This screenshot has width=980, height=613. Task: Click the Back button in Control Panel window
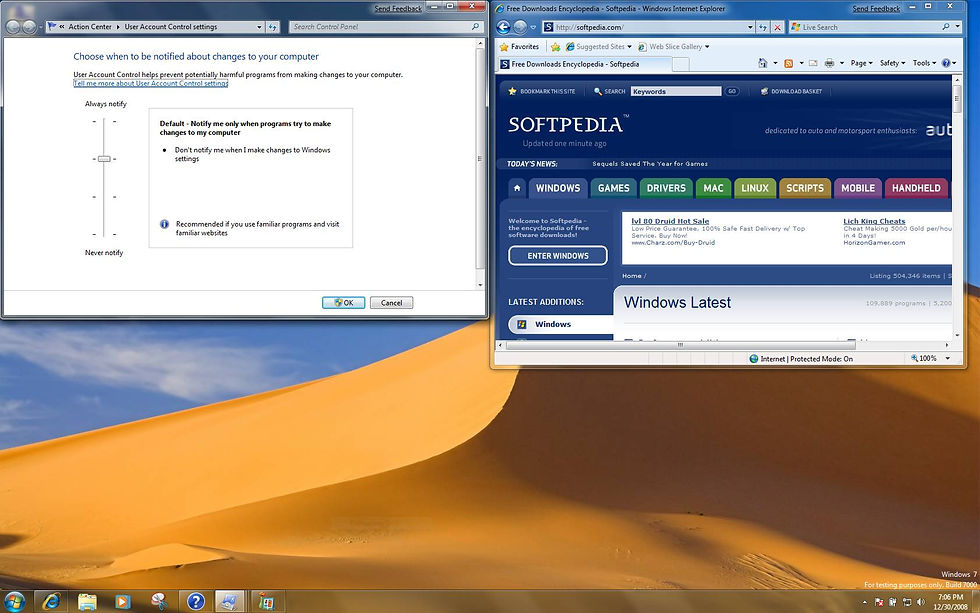12,27
